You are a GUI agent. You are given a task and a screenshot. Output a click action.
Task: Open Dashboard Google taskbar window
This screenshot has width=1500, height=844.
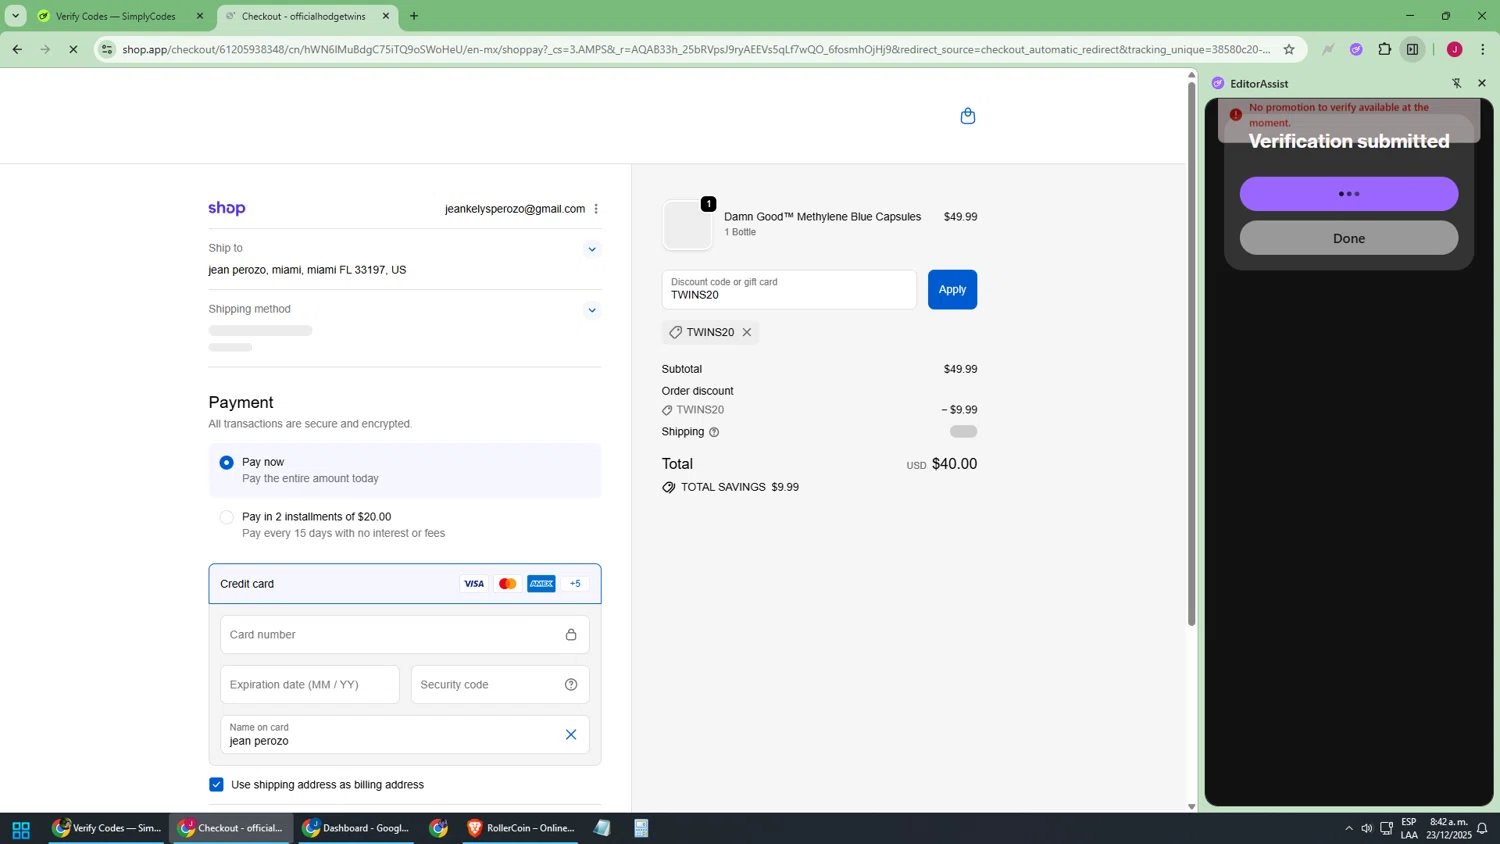(x=356, y=828)
